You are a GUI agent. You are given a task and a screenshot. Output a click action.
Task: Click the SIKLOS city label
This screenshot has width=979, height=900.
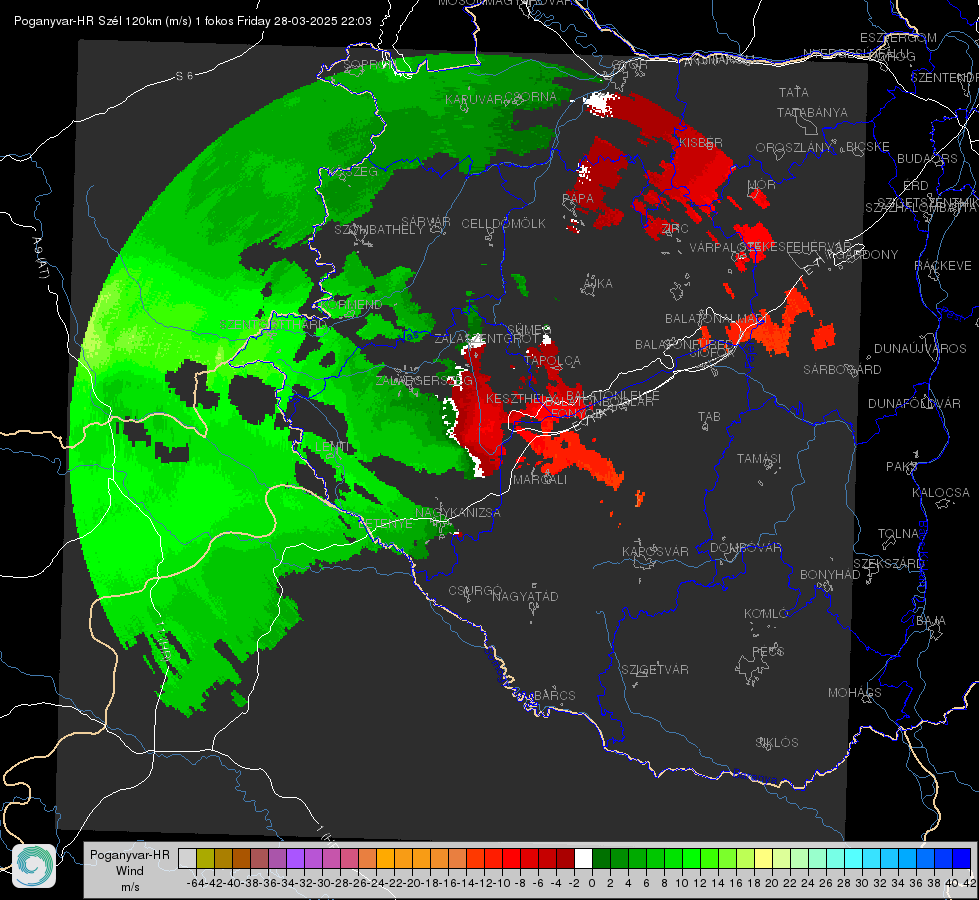coord(777,743)
